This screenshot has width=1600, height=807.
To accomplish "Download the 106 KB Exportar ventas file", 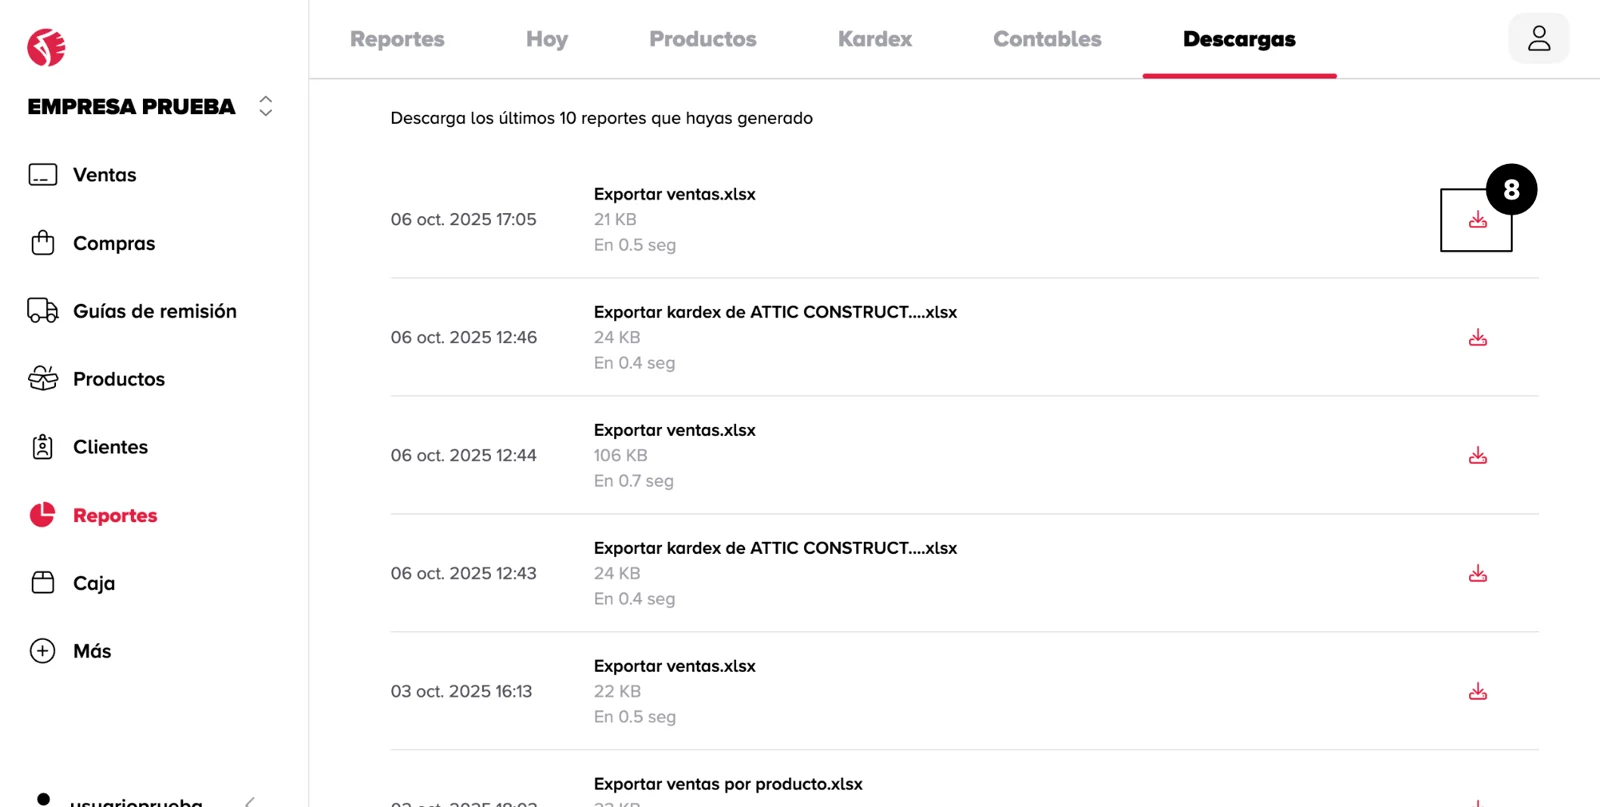I will coord(1477,456).
